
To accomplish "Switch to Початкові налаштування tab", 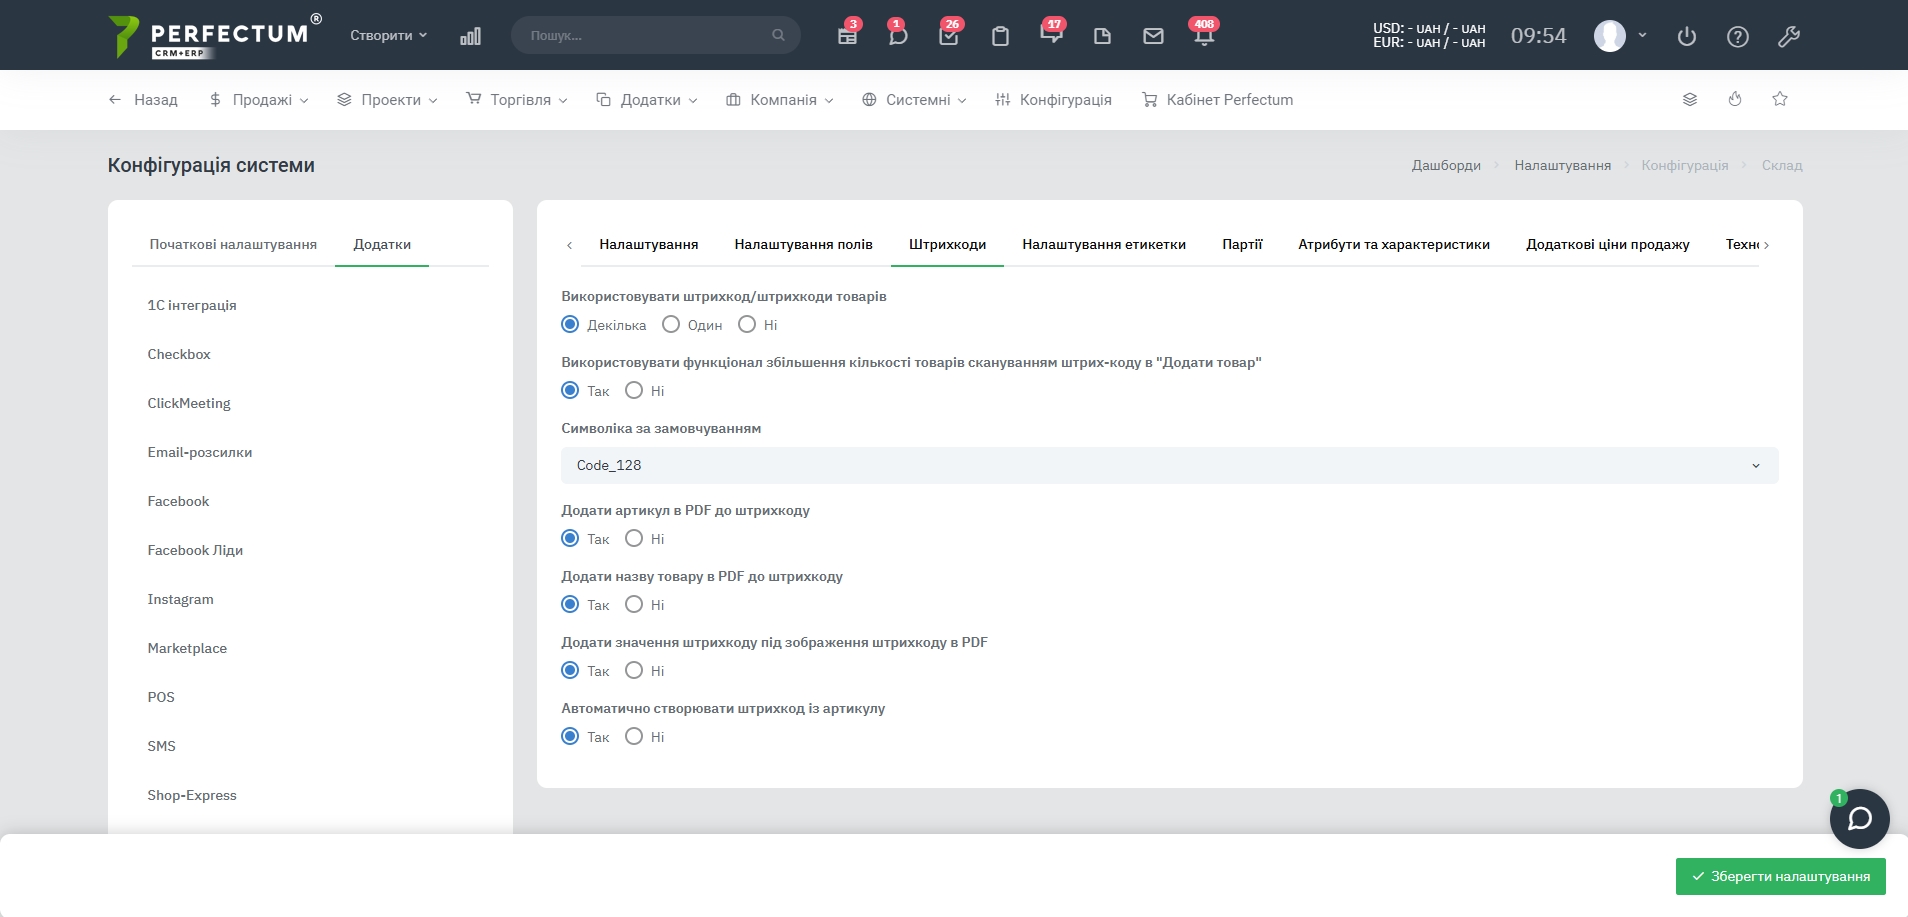I will point(233,244).
